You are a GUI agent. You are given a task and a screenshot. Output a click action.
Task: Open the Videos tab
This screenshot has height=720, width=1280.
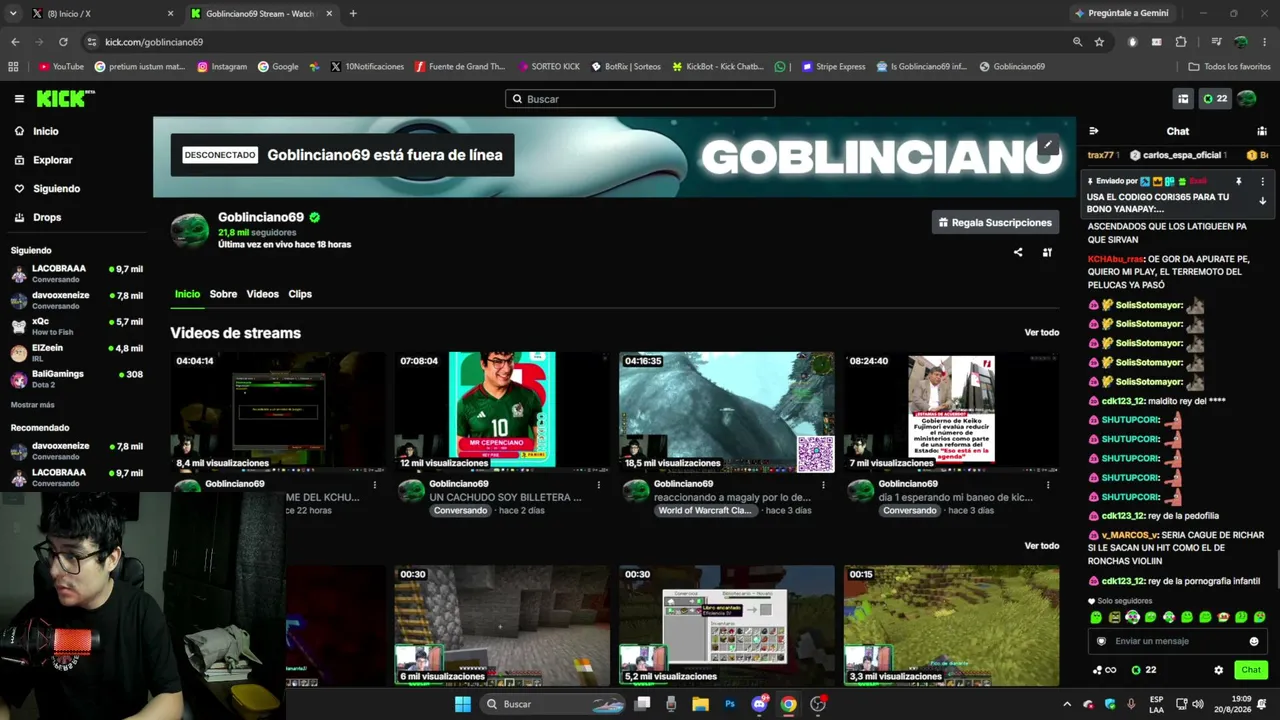pos(262,294)
